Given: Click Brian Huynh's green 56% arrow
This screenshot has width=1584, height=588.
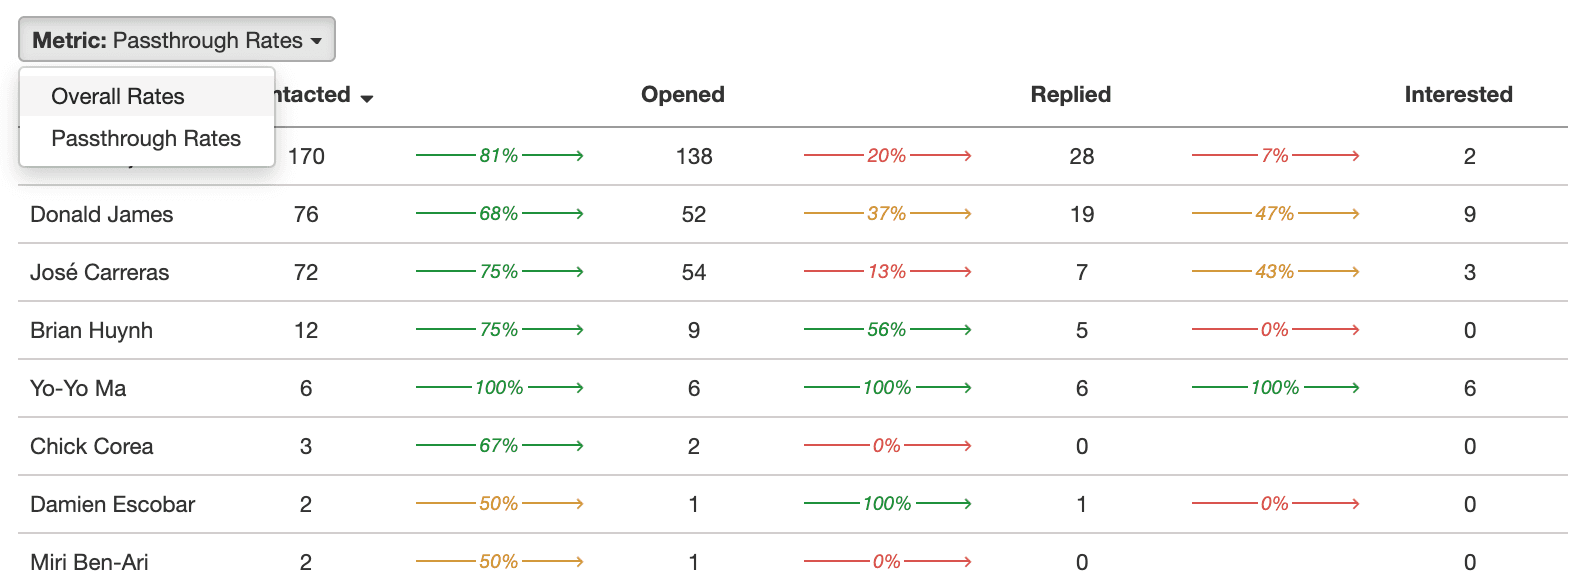Looking at the screenshot, I should (x=887, y=330).
